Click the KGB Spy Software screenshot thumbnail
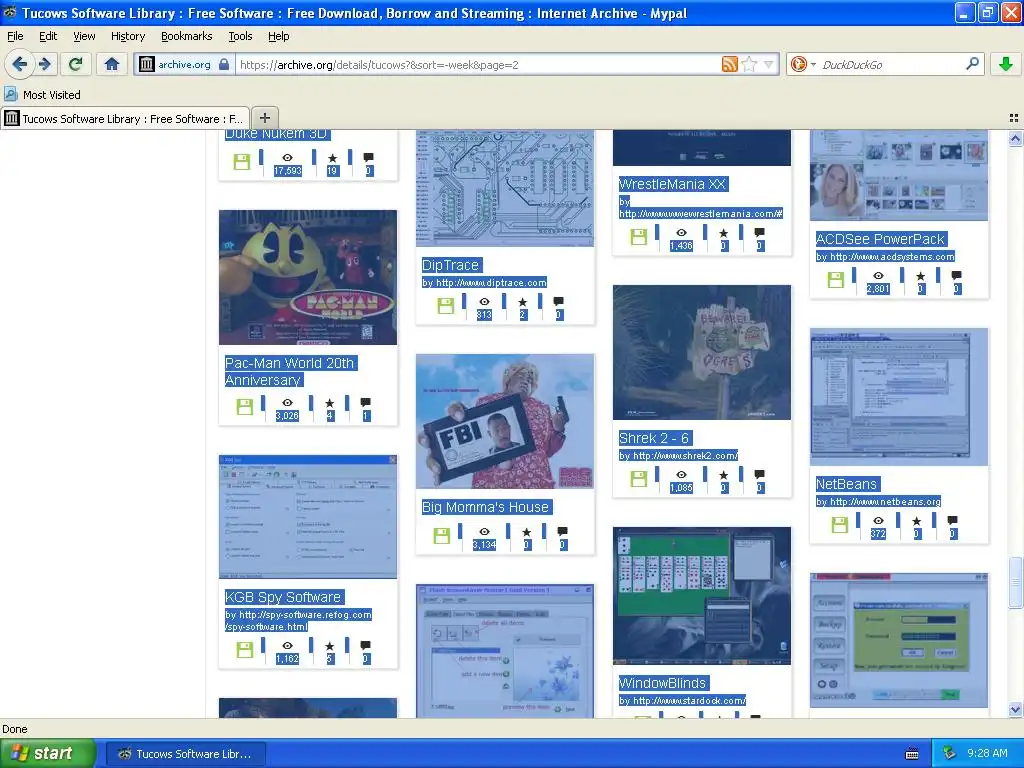 [x=308, y=517]
